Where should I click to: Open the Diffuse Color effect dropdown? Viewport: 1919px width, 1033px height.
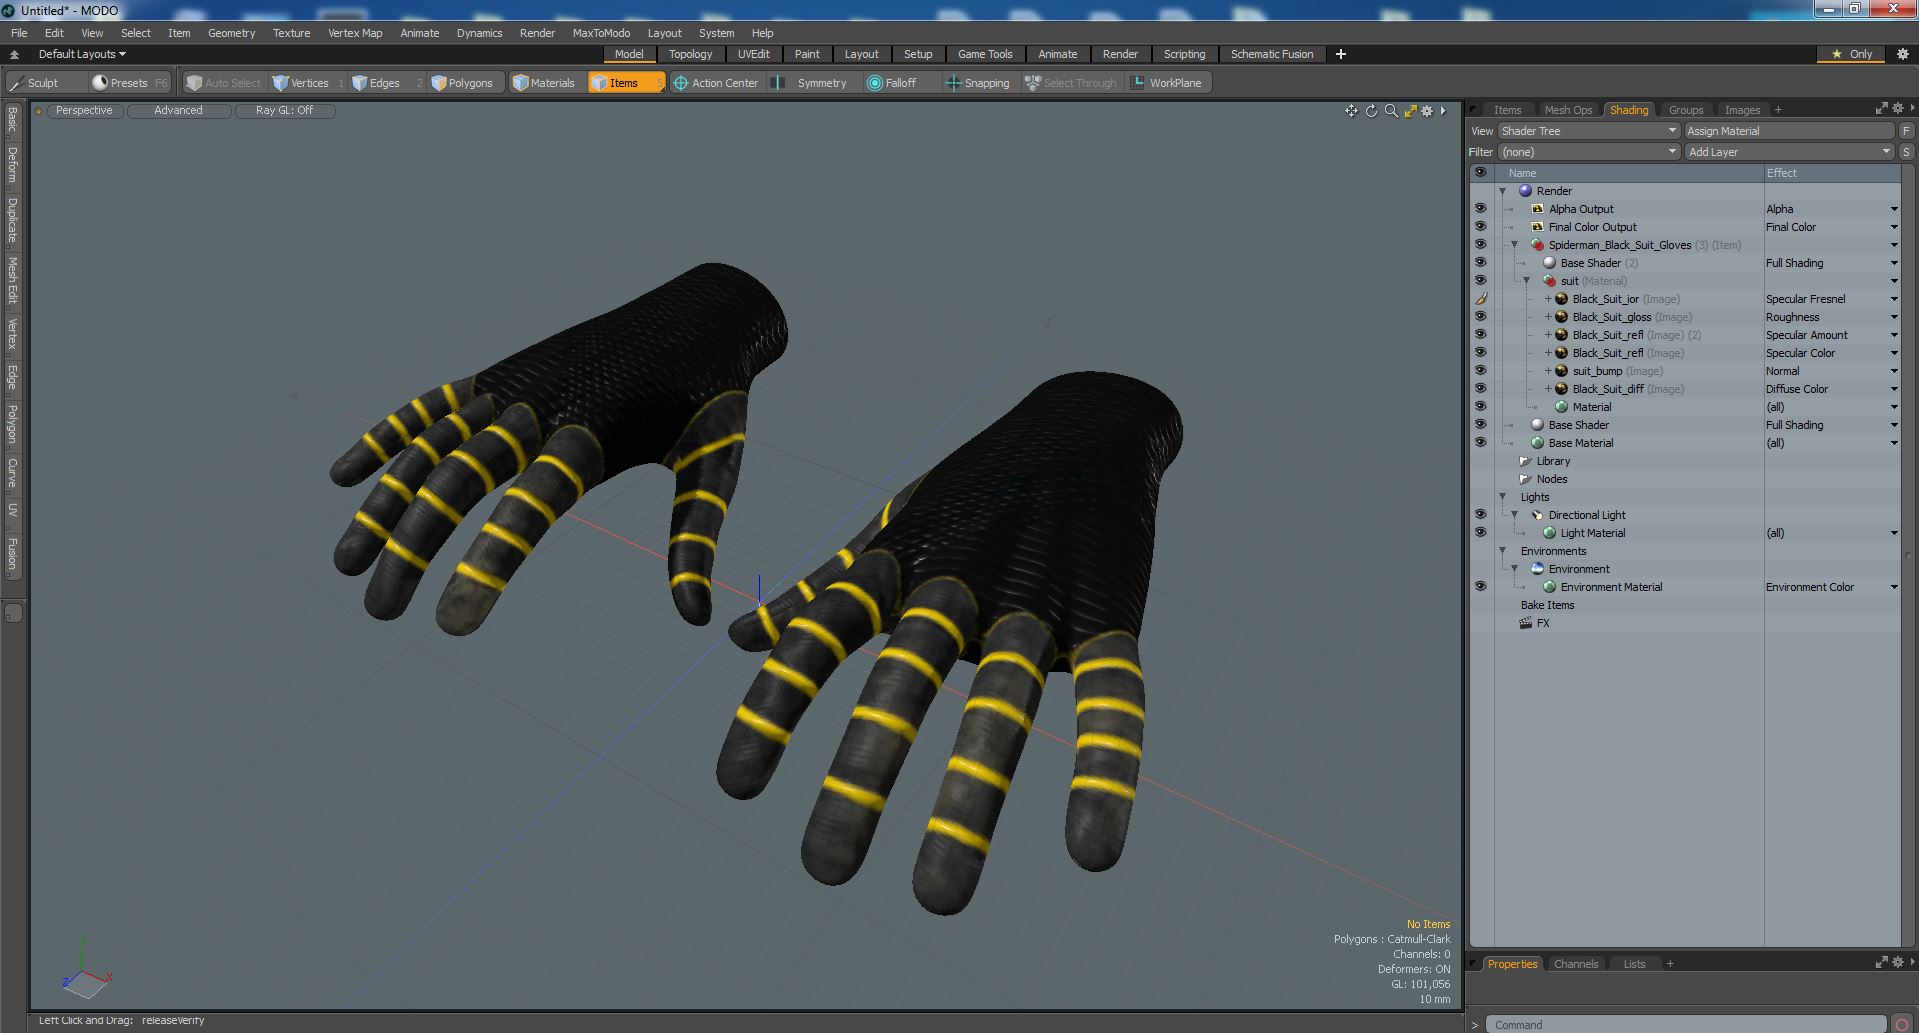[x=1893, y=389]
